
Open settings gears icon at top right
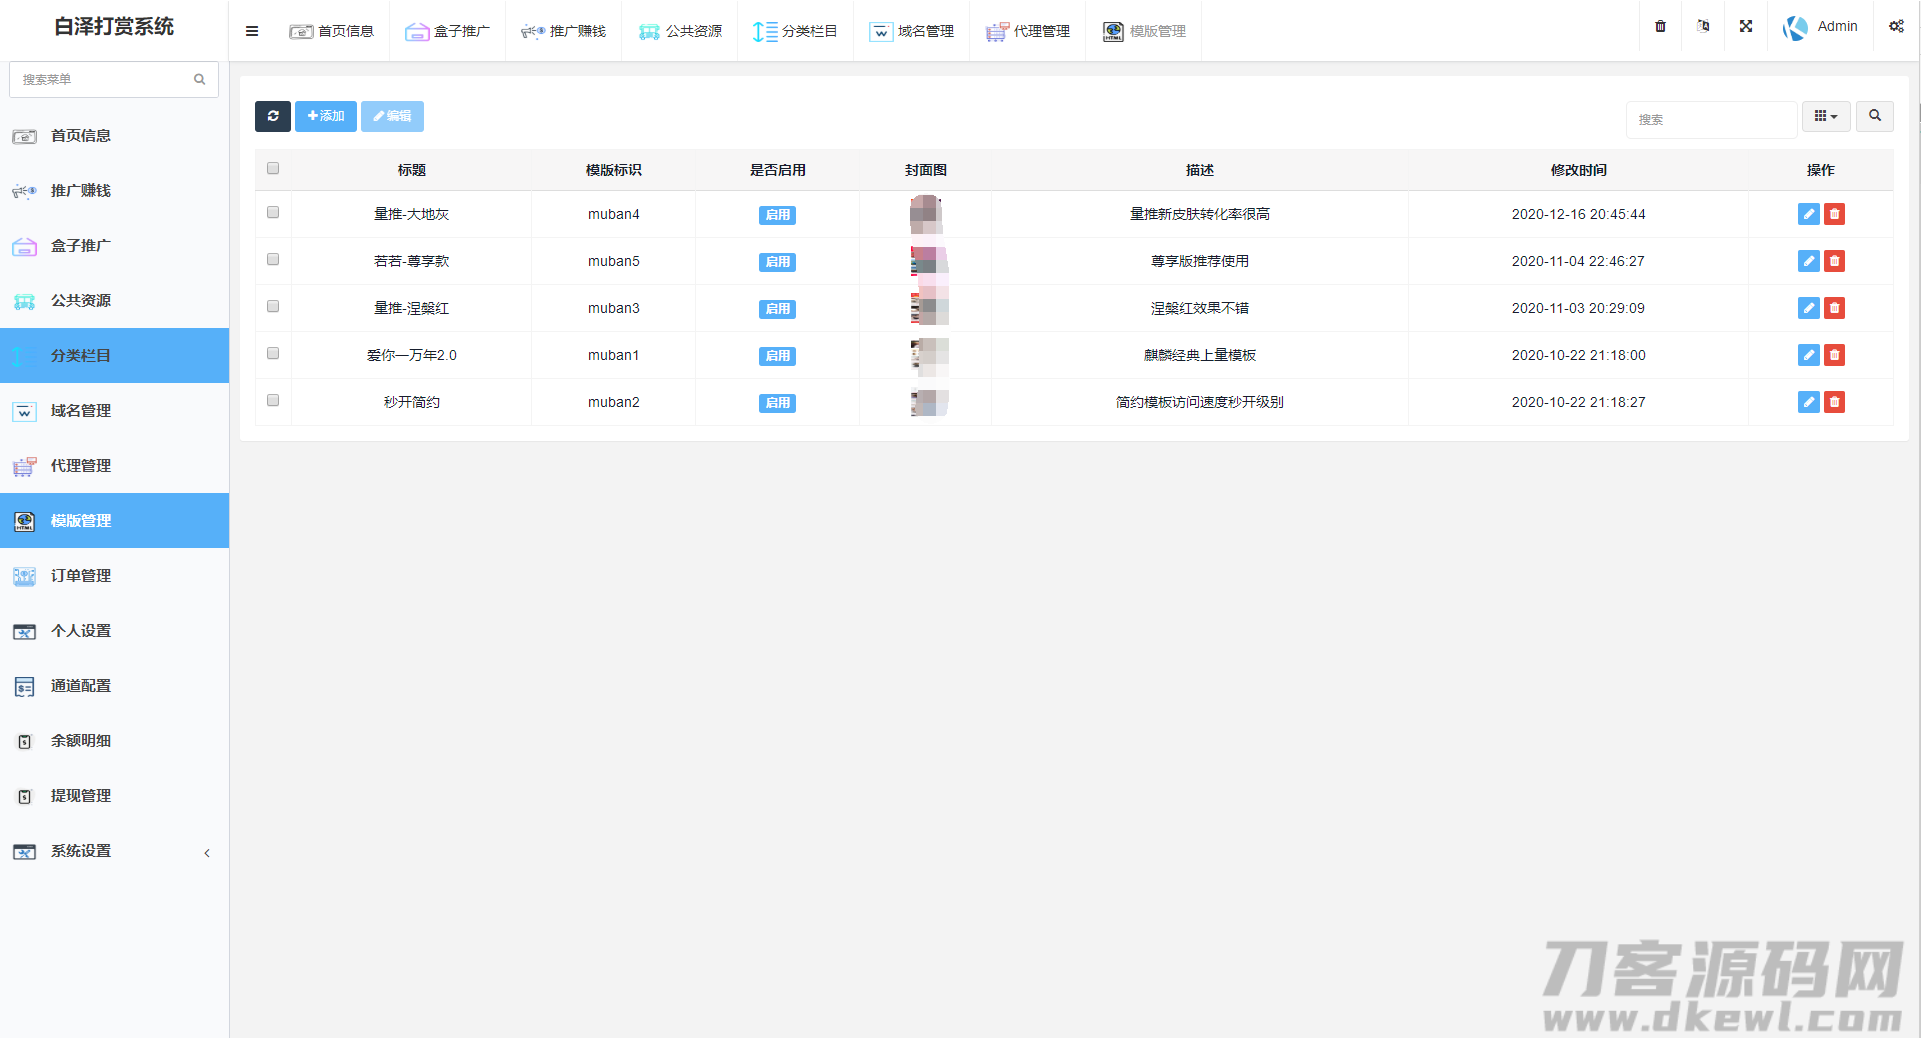[x=1895, y=27]
